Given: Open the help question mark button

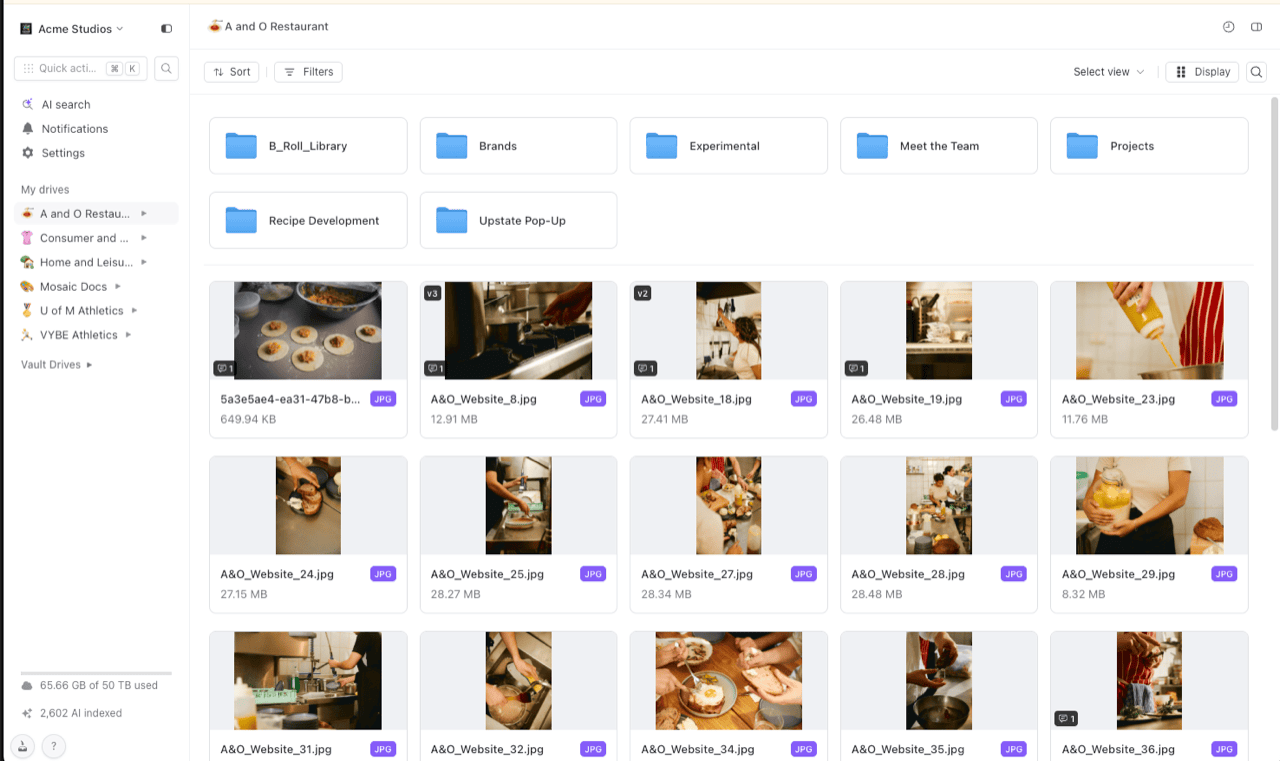Looking at the screenshot, I should click(x=54, y=746).
